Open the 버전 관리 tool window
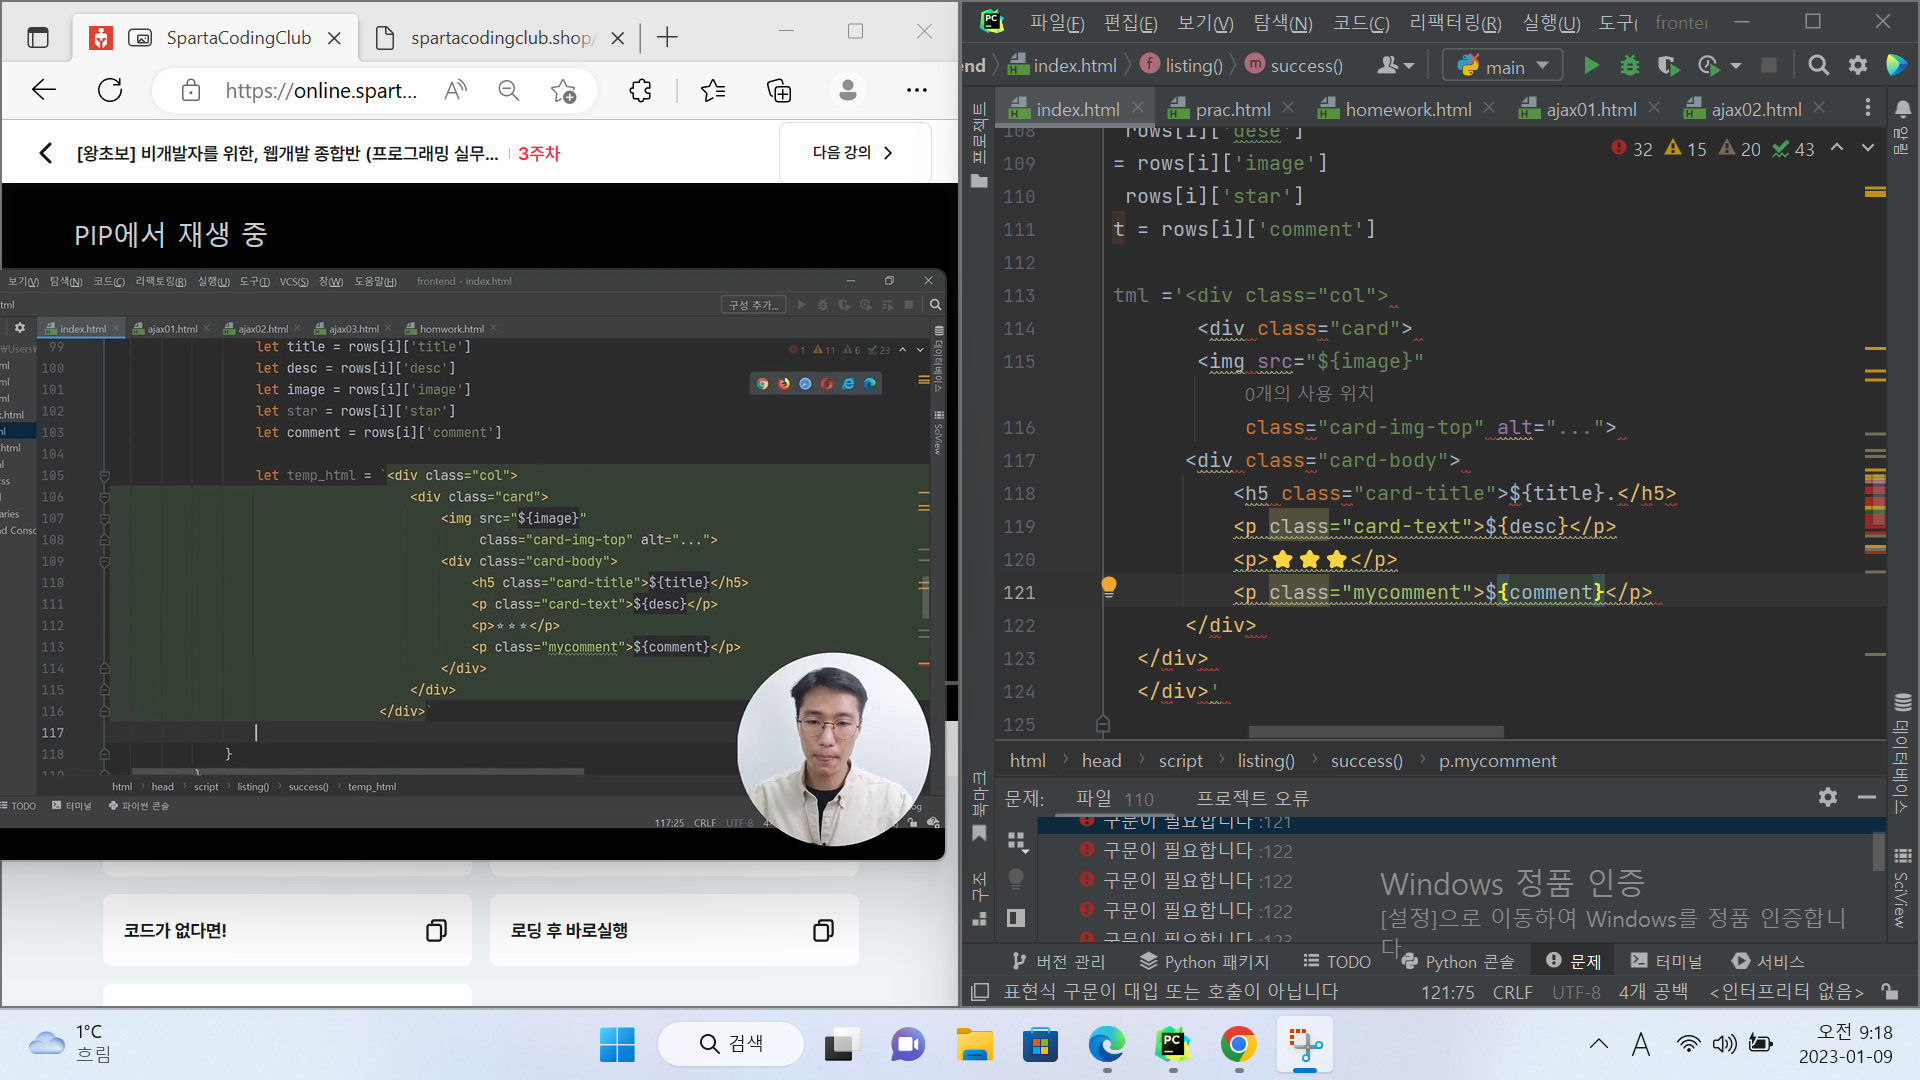 tap(1059, 961)
